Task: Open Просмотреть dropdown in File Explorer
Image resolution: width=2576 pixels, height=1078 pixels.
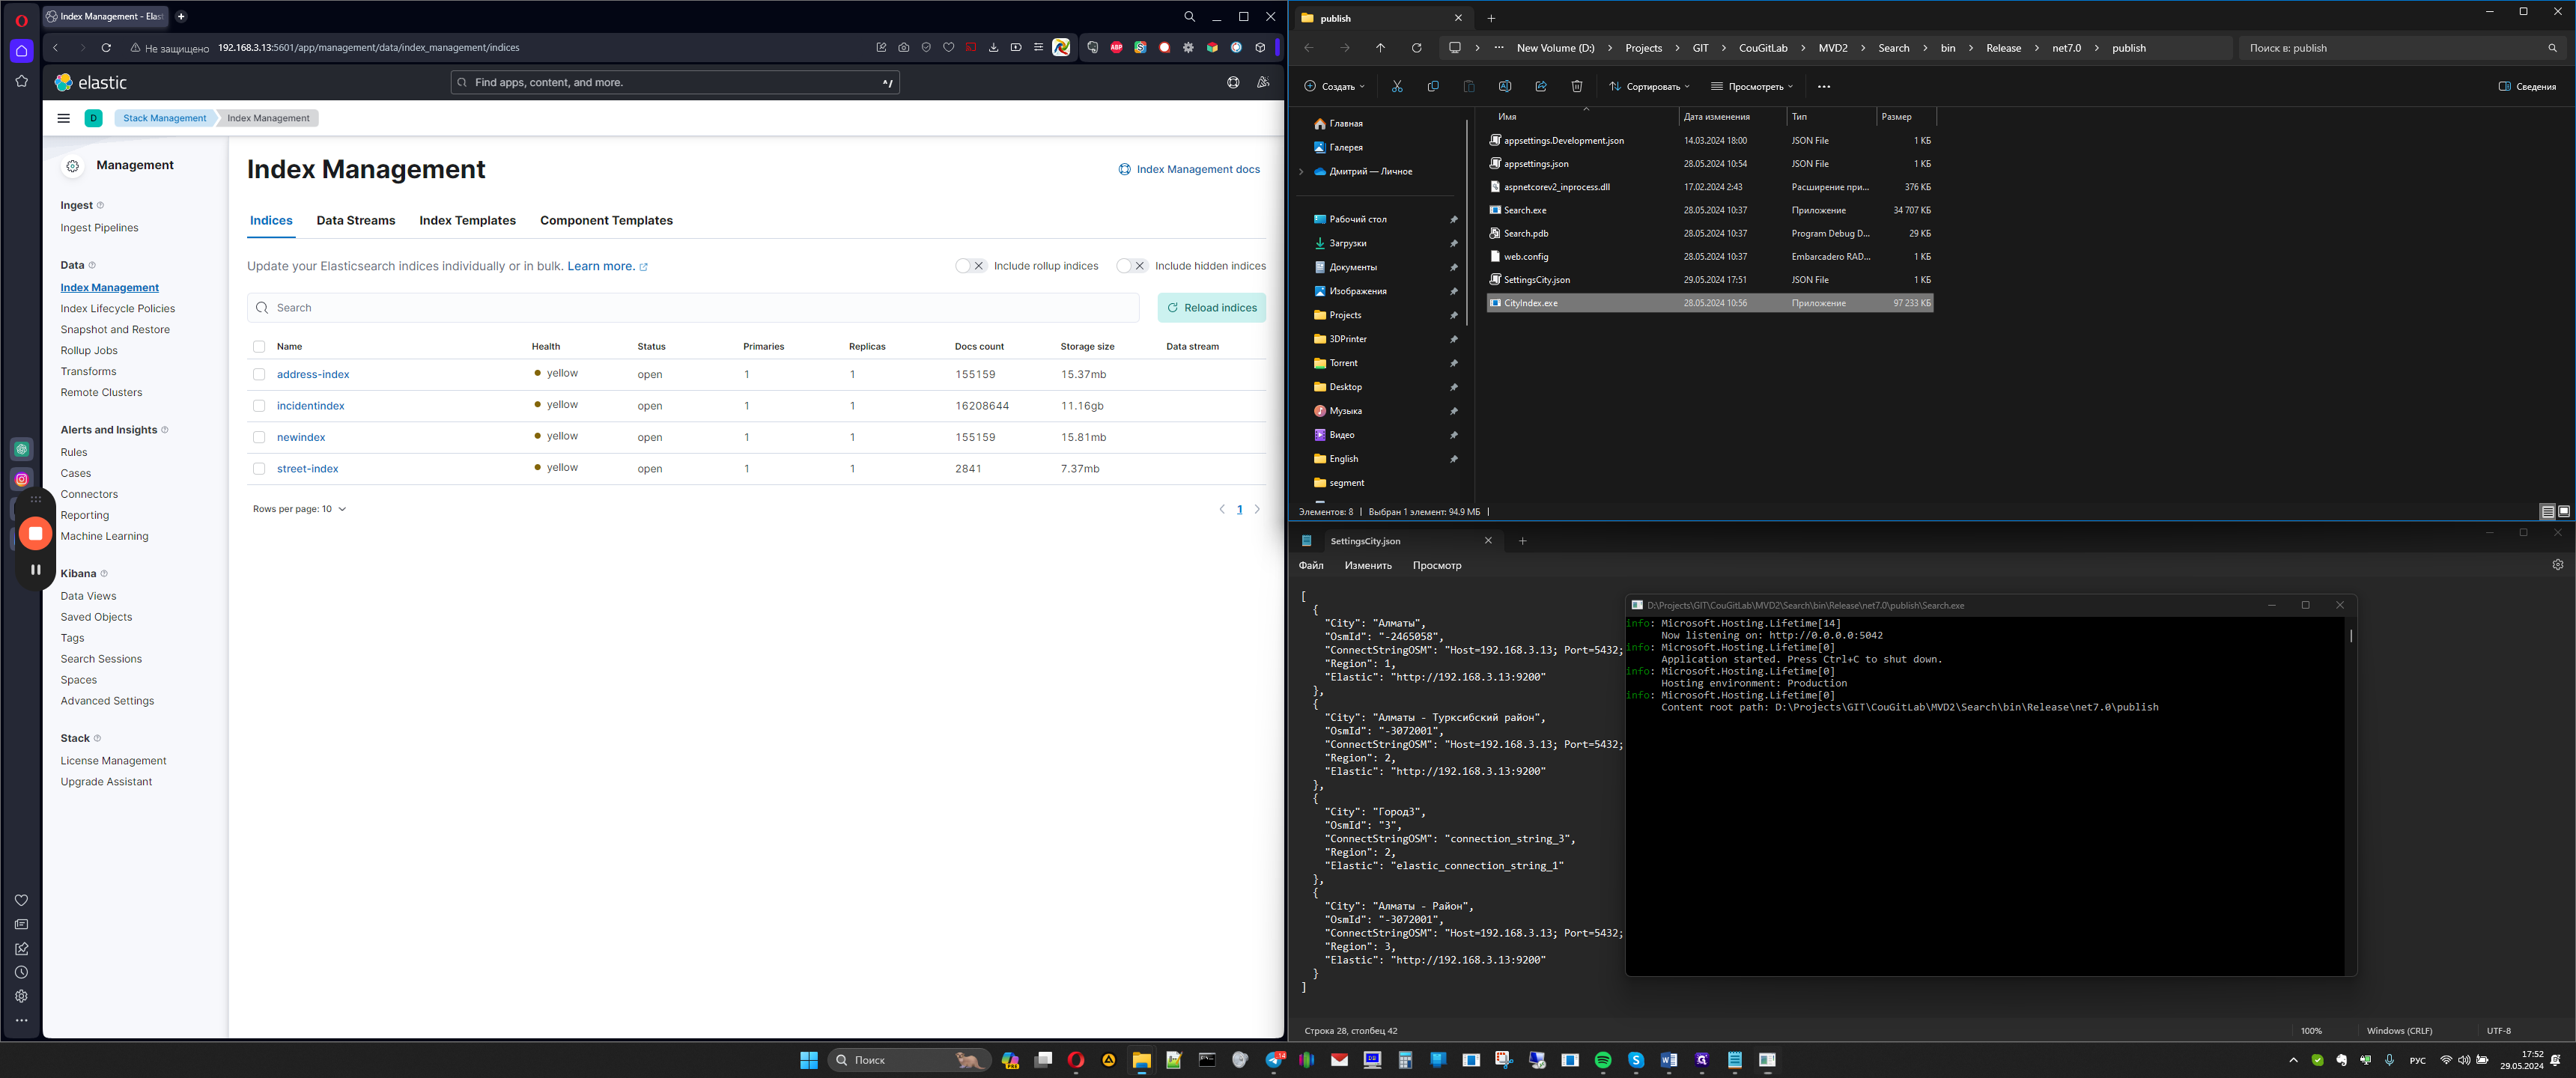Action: click(x=1752, y=86)
